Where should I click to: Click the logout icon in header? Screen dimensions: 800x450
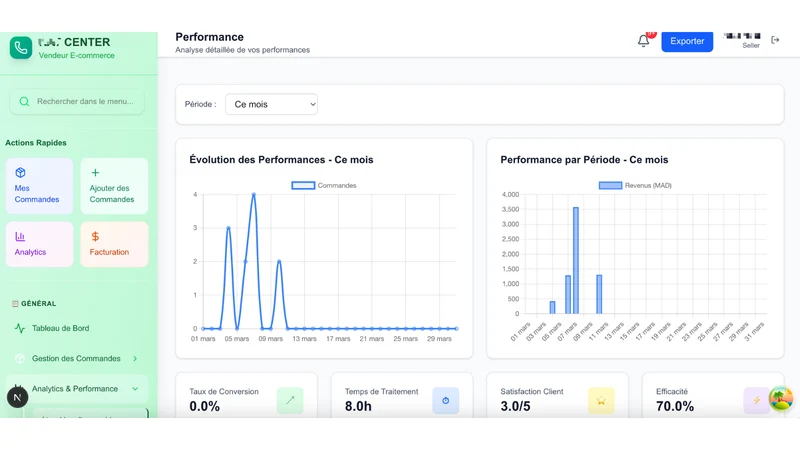(x=775, y=40)
